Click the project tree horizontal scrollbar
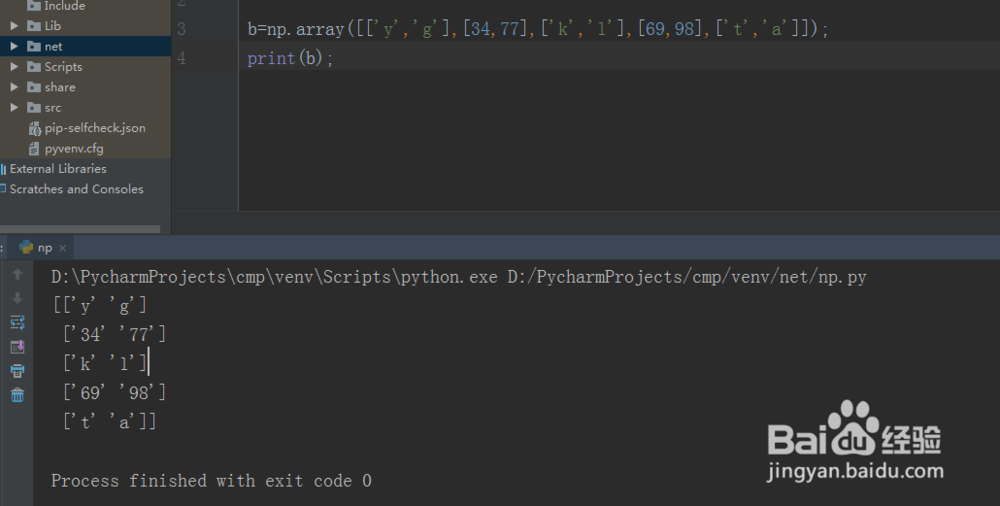The height and width of the screenshot is (506, 1000). point(80,228)
